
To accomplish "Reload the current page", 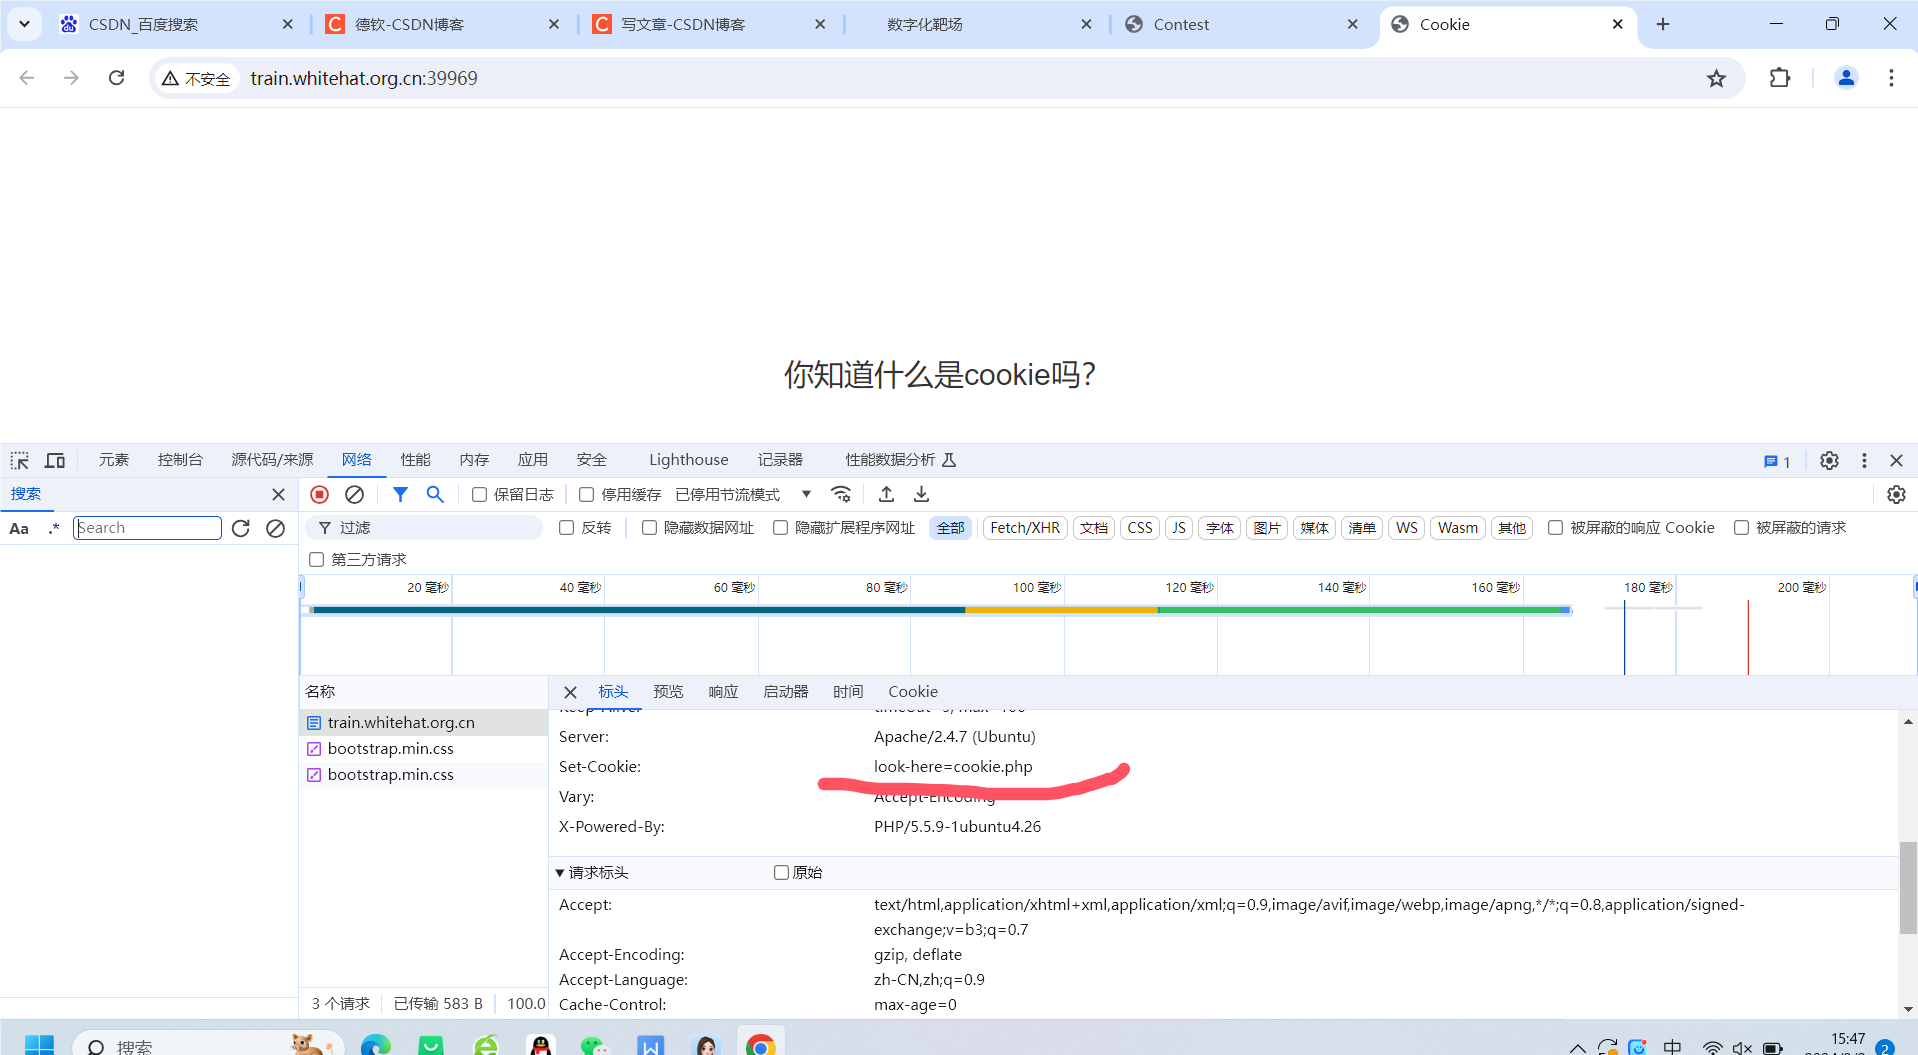I will pos(117,78).
